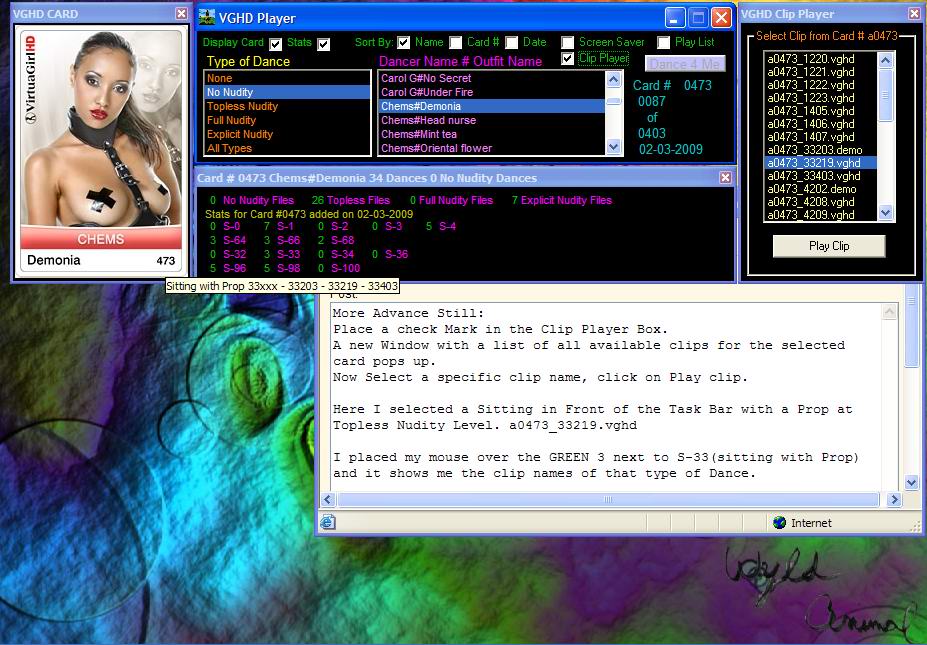Select Explicit Nudity dance type
The image size is (927, 645).
click(x=287, y=134)
